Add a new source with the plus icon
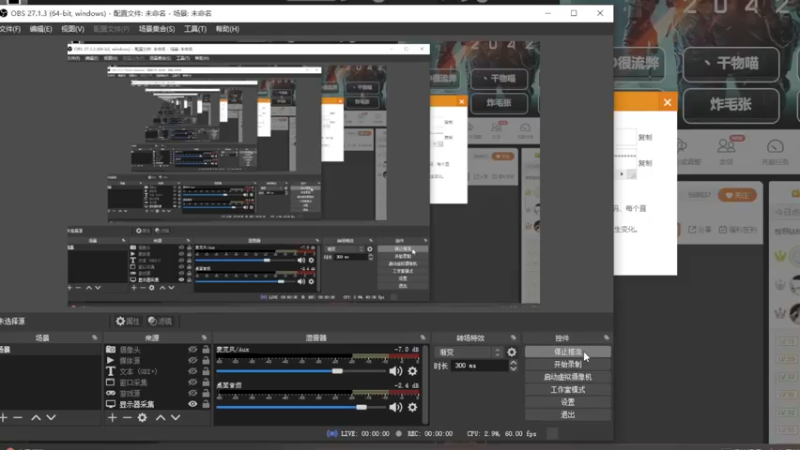This screenshot has width=800, height=450. click(x=112, y=417)
